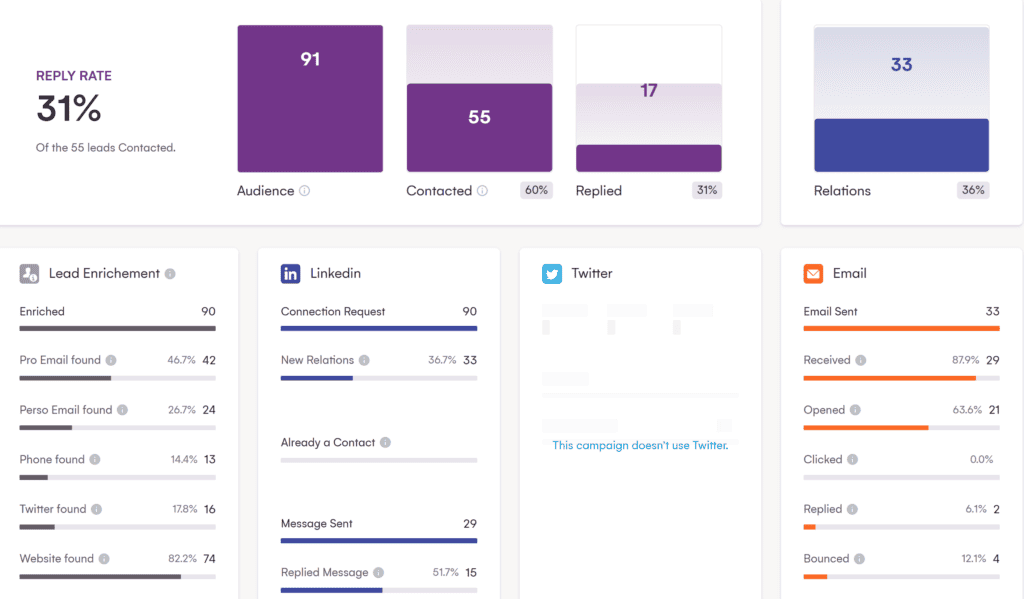Click the Twitter bird icon
The height and width of the screenshot is (599, 1024).
pos(552,273)
